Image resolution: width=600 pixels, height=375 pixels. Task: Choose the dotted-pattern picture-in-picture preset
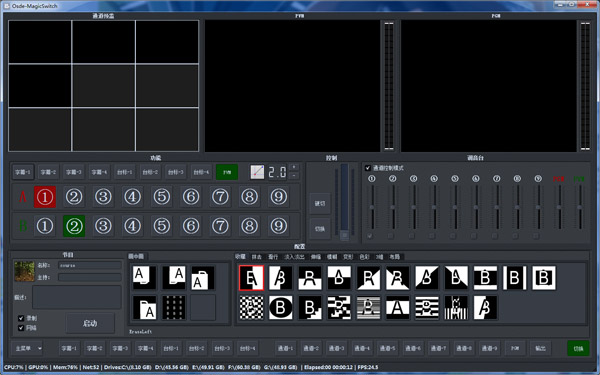pos(174,308)
